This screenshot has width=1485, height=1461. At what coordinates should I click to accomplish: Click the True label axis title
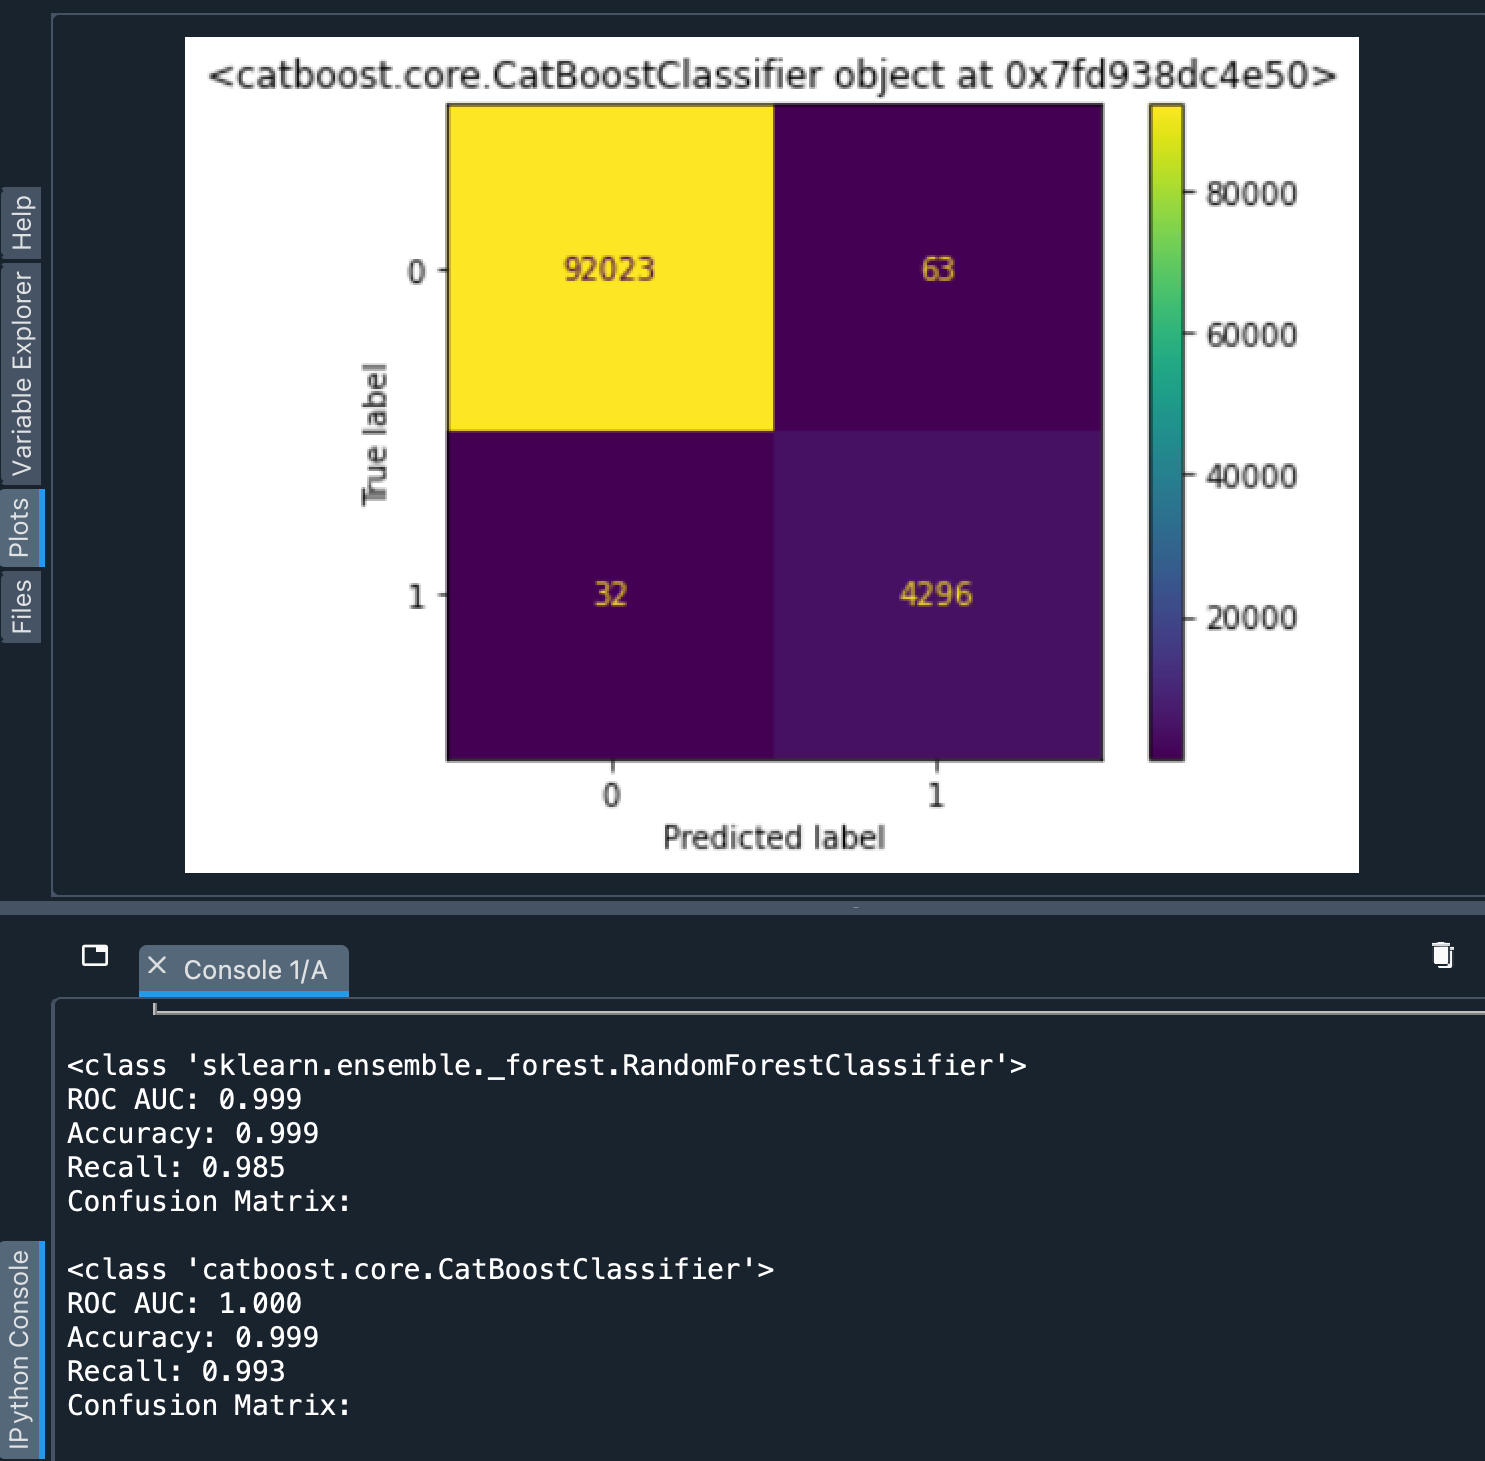point(374,434)
